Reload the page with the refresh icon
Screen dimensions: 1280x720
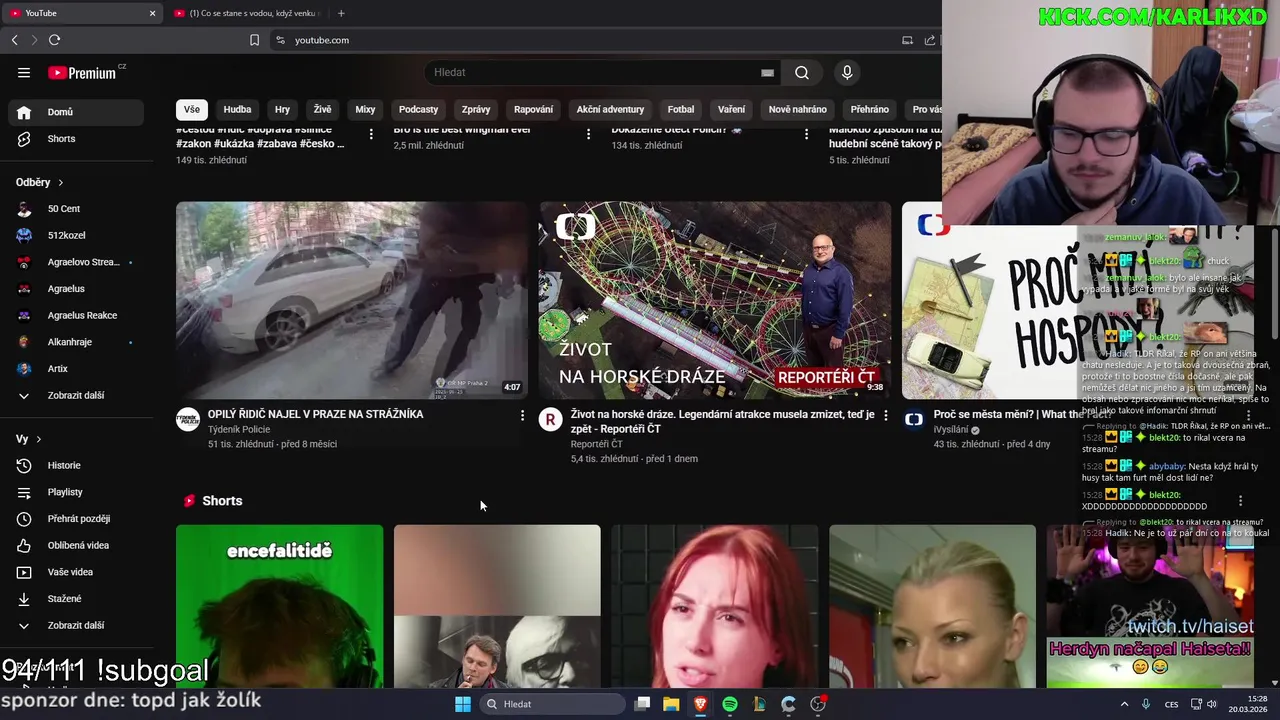pos(54,40)
